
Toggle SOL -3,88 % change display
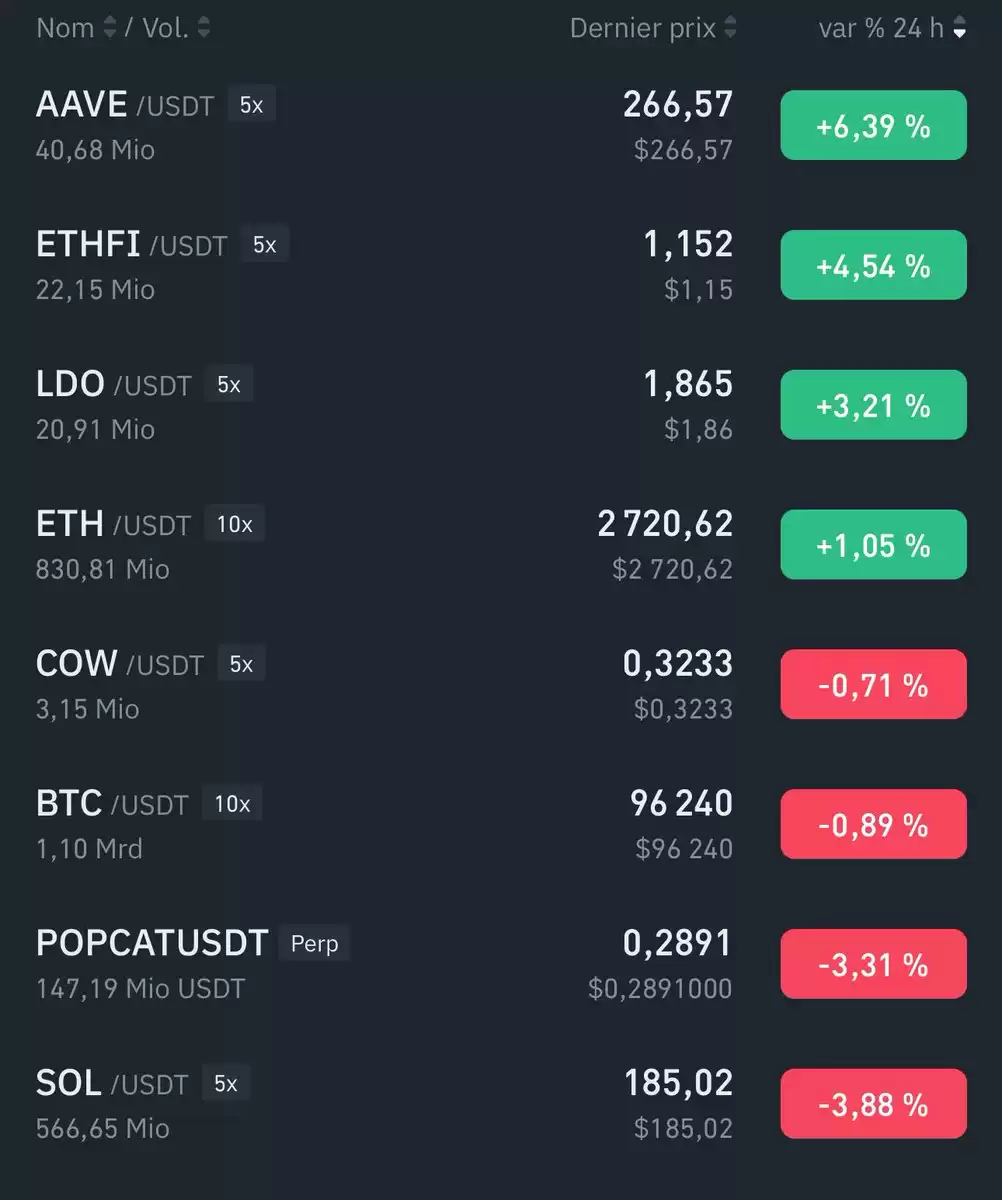873,1104
